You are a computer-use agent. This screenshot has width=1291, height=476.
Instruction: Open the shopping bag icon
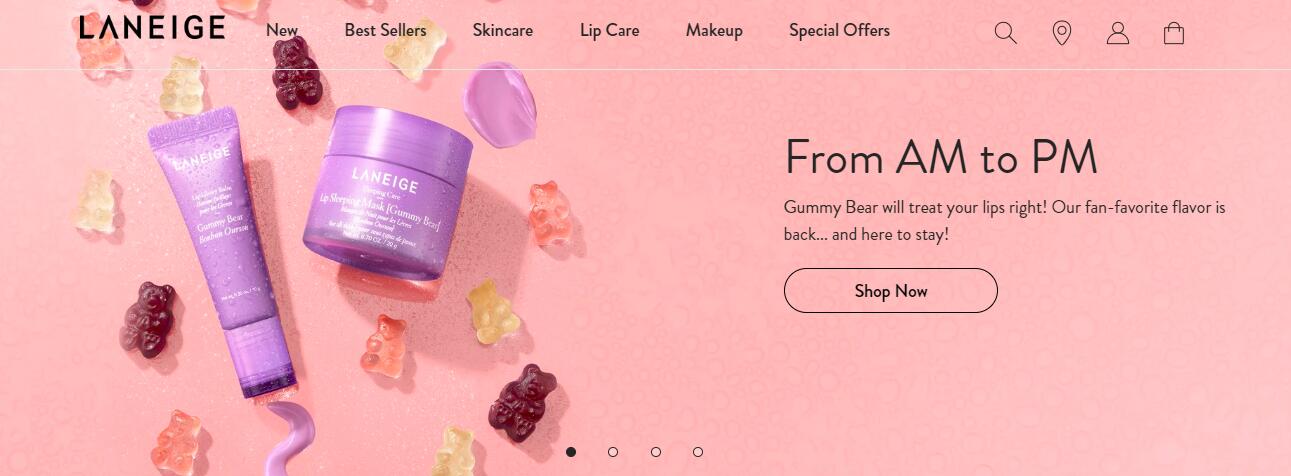(1174, 33)
